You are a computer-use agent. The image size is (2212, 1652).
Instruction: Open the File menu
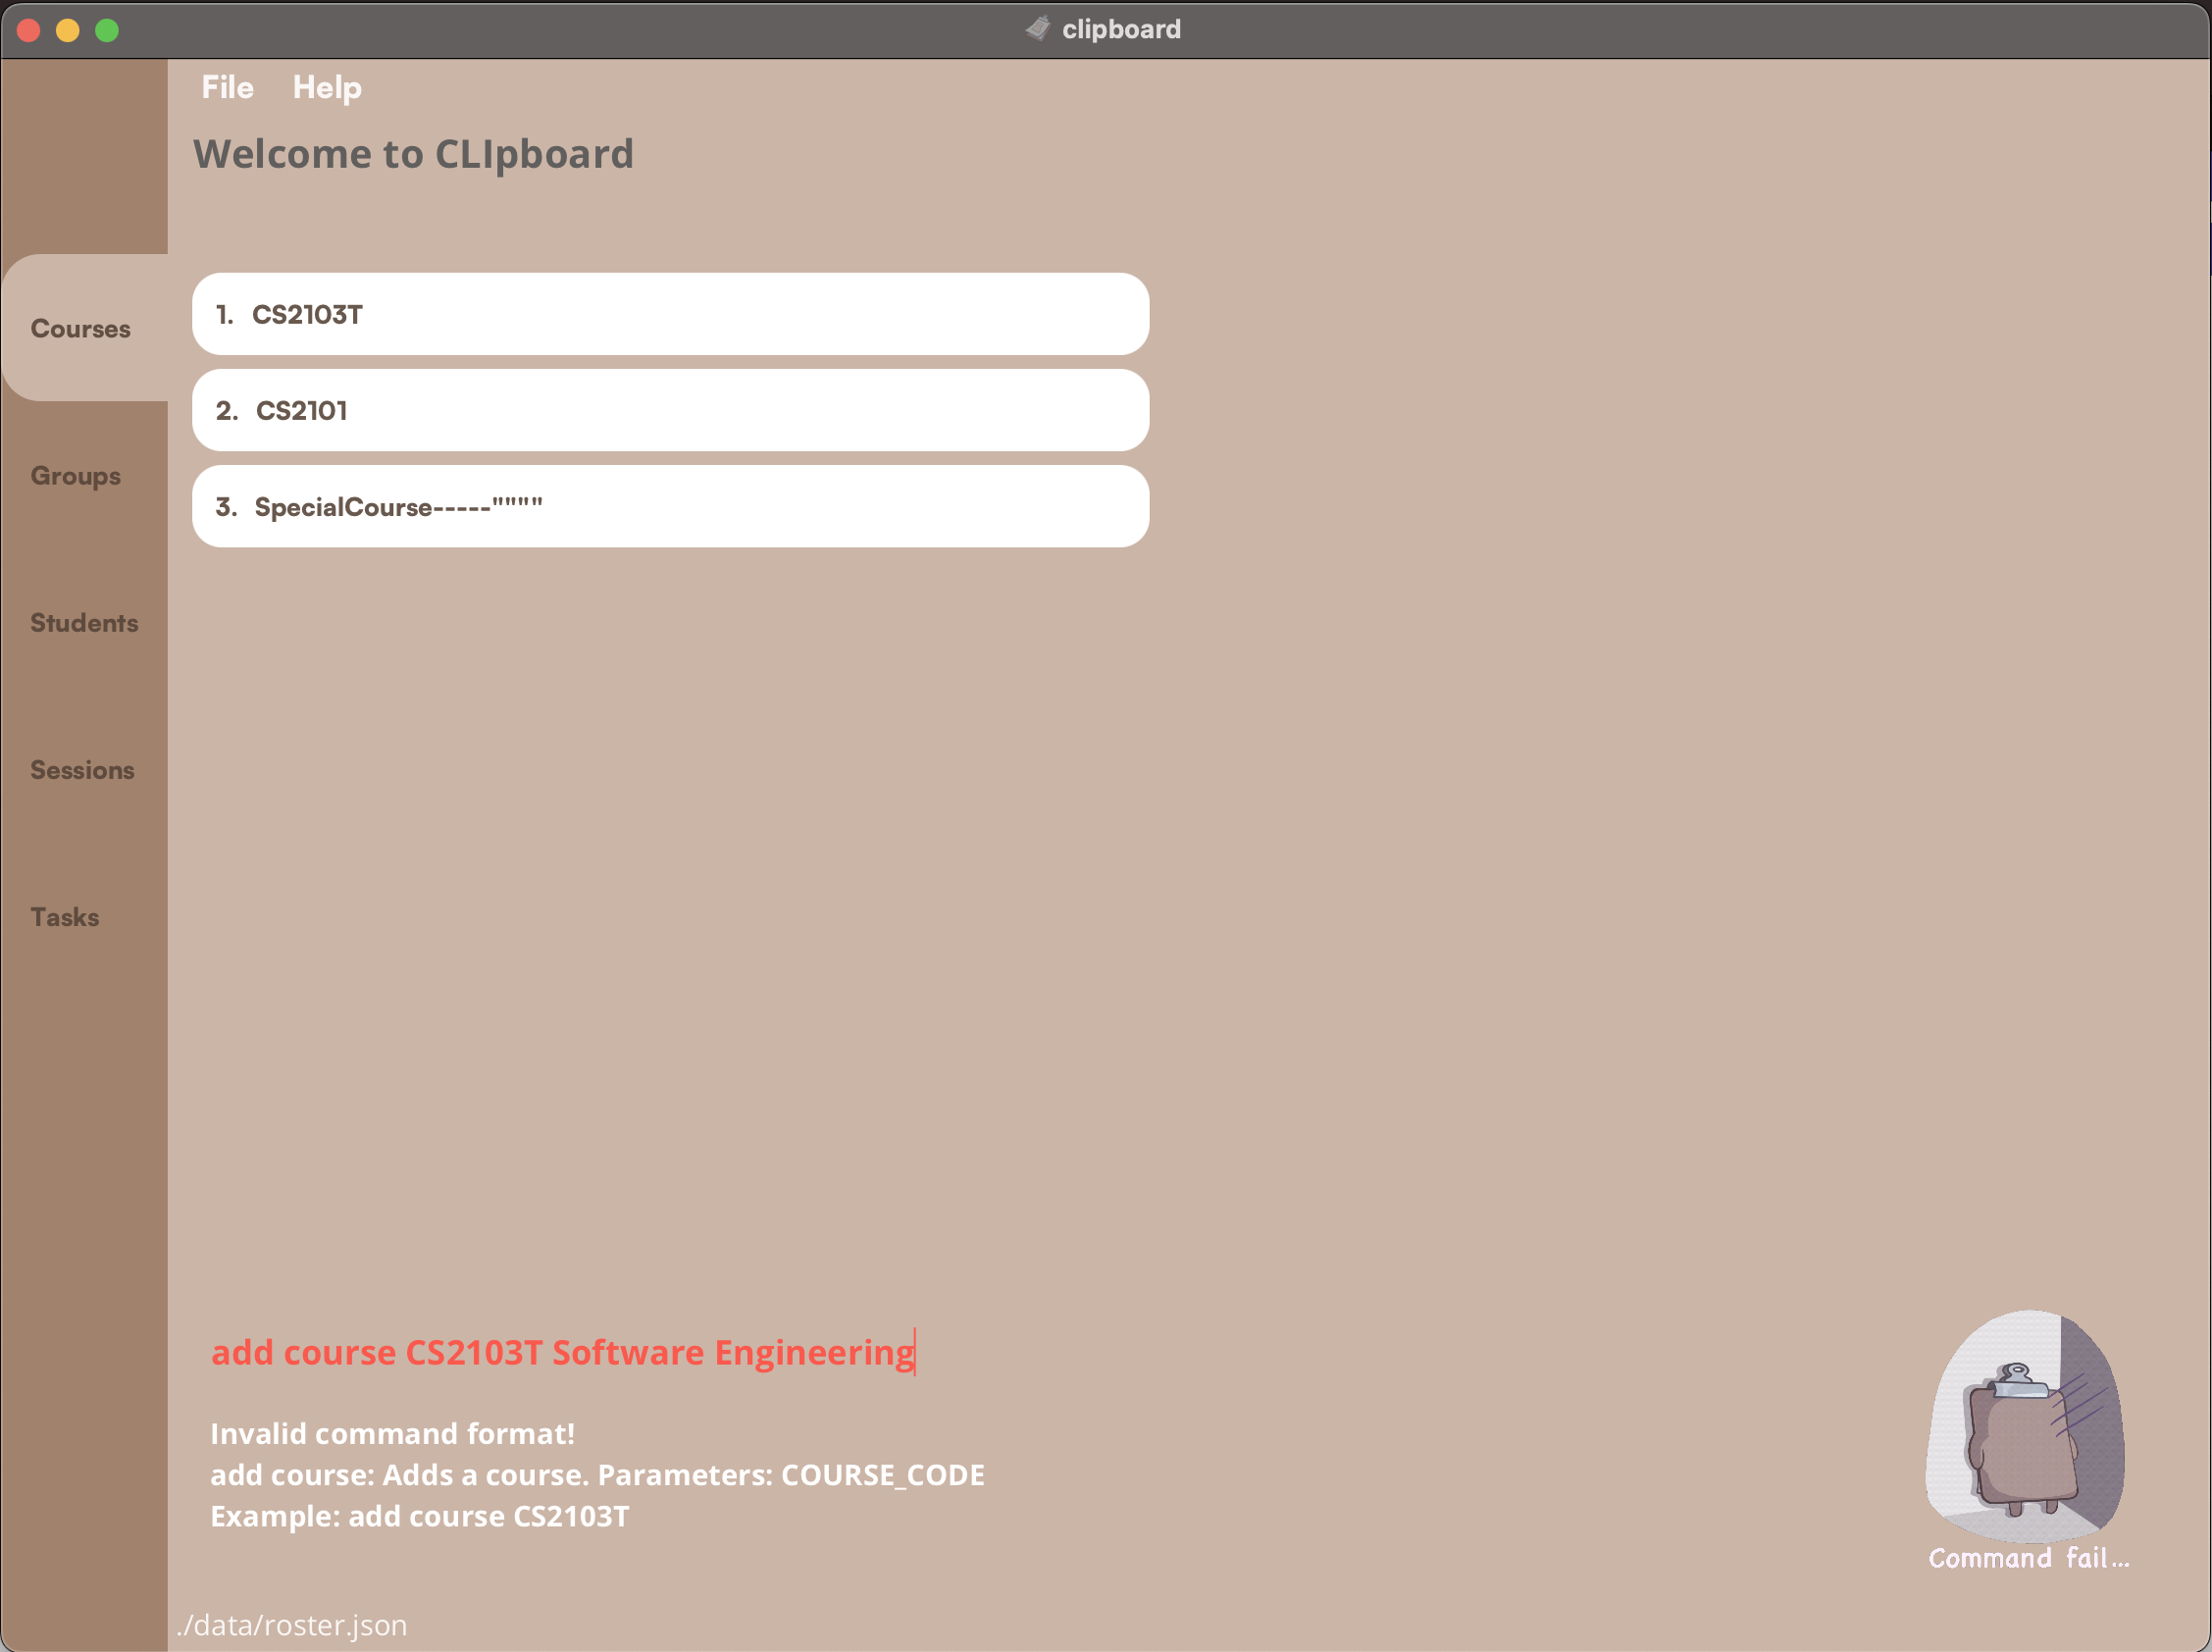227,88
